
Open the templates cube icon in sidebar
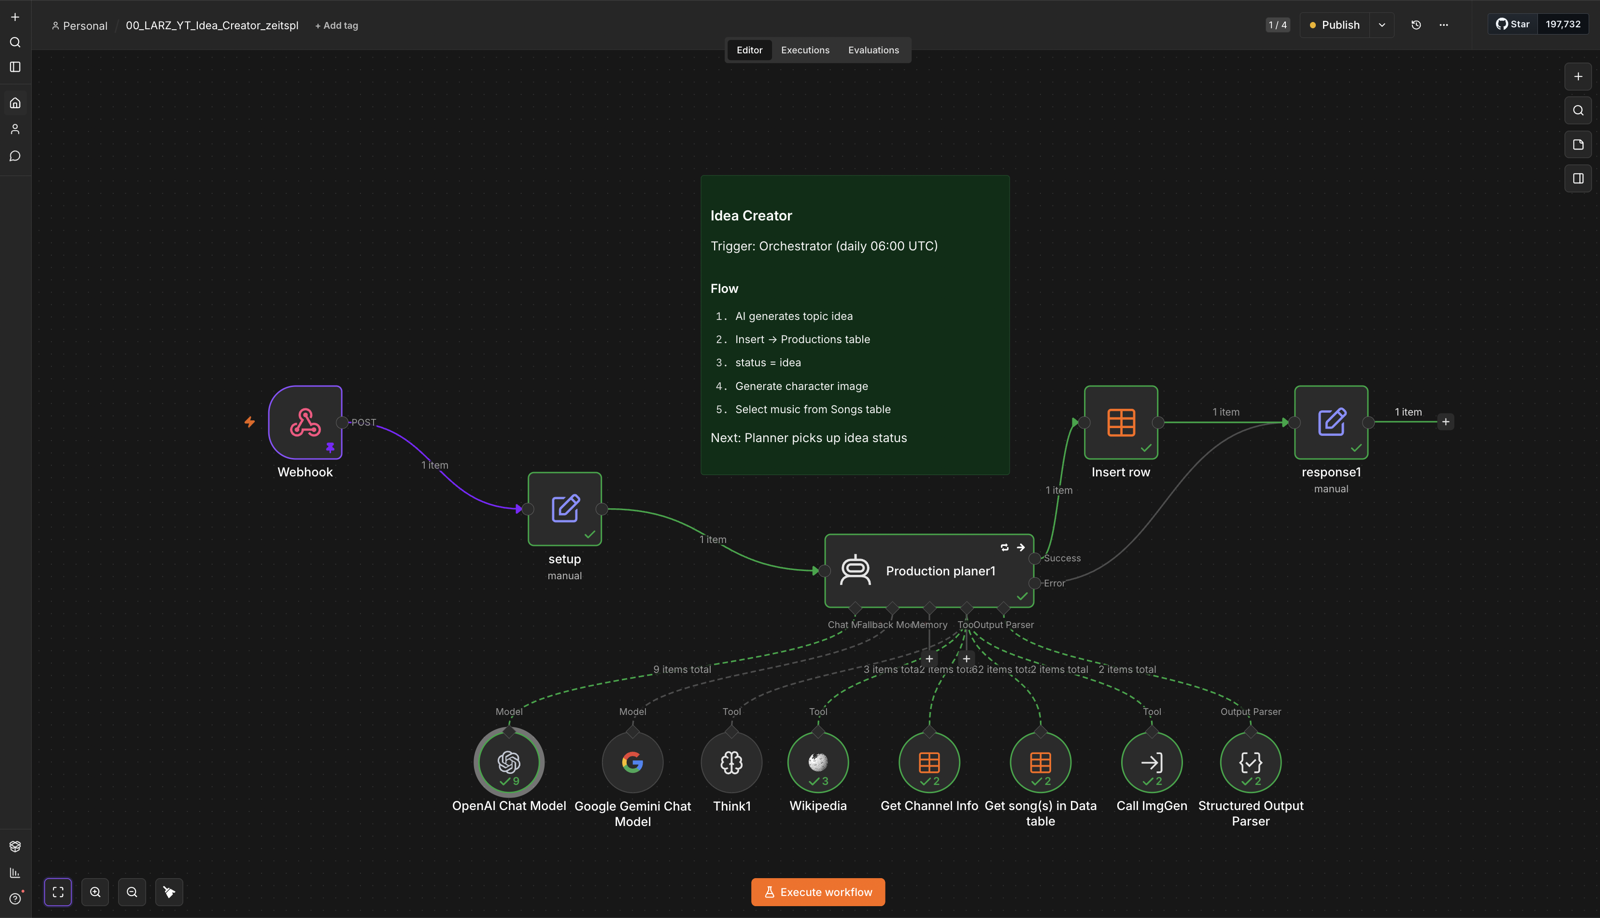tap(15, 846)
